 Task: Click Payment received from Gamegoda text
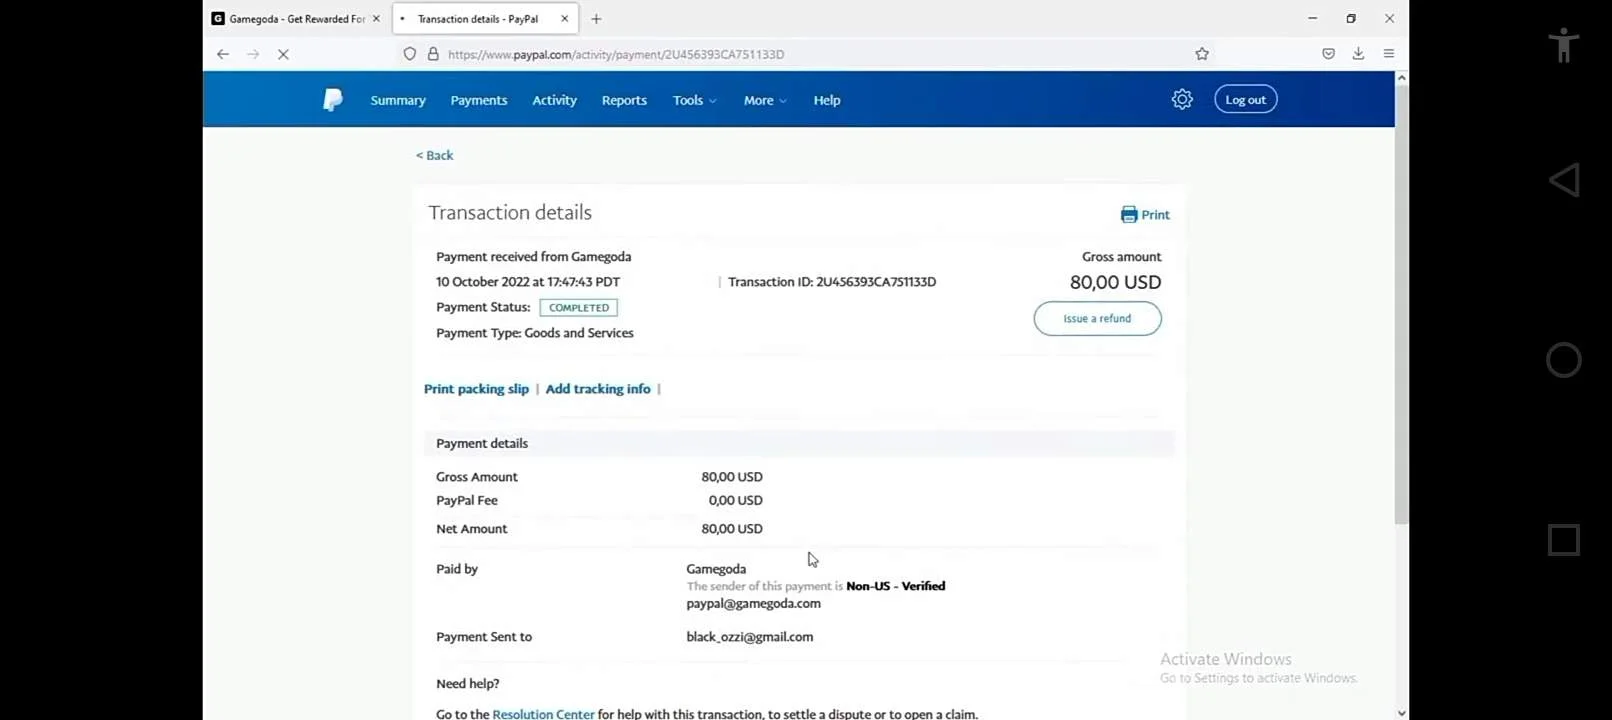tap(533, 257)
